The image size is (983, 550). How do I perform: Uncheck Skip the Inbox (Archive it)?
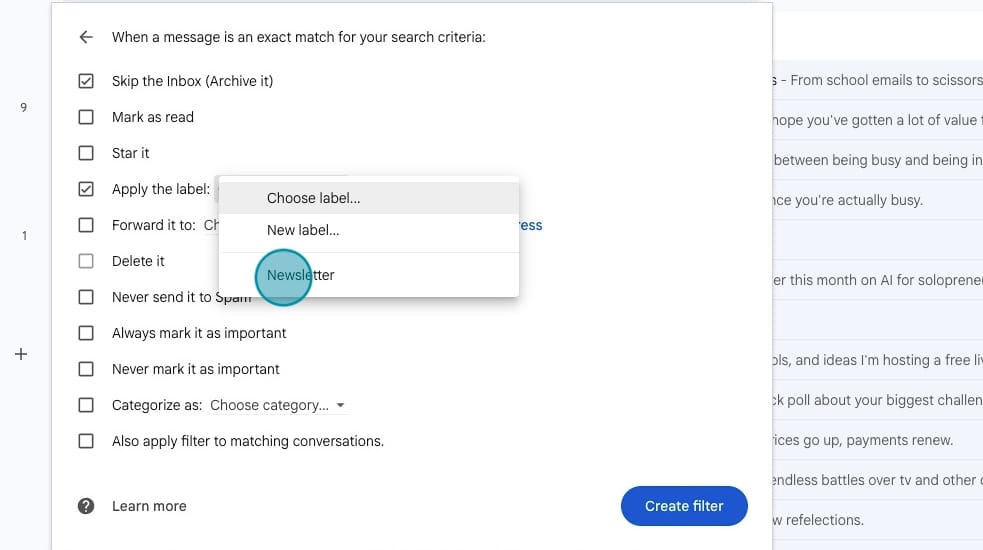click(86, 81)
